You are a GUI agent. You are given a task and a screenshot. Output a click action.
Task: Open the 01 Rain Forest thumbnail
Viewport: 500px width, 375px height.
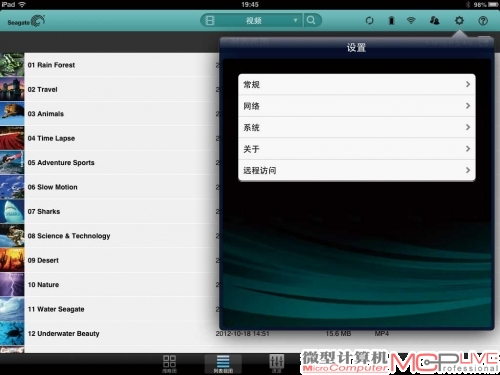tap(12, 65)
